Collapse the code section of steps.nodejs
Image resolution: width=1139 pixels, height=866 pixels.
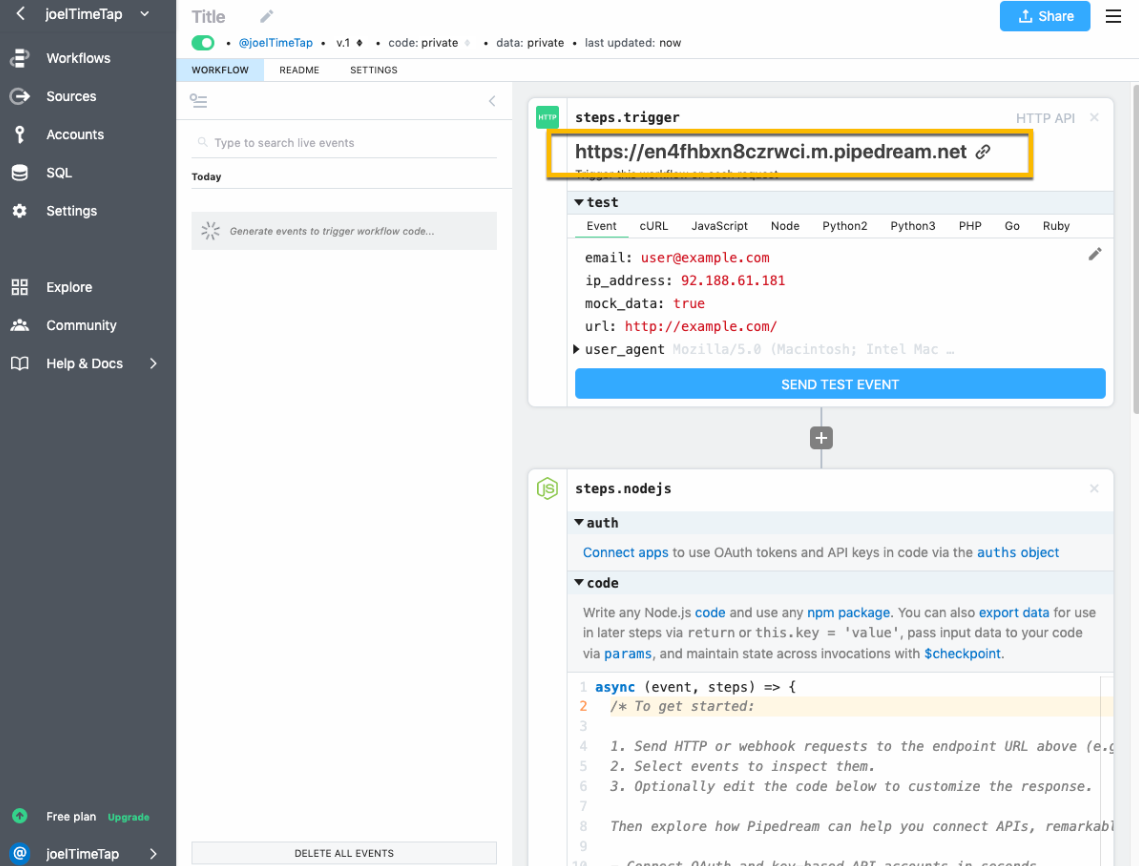pyautogui.click(x=578, y=583)
